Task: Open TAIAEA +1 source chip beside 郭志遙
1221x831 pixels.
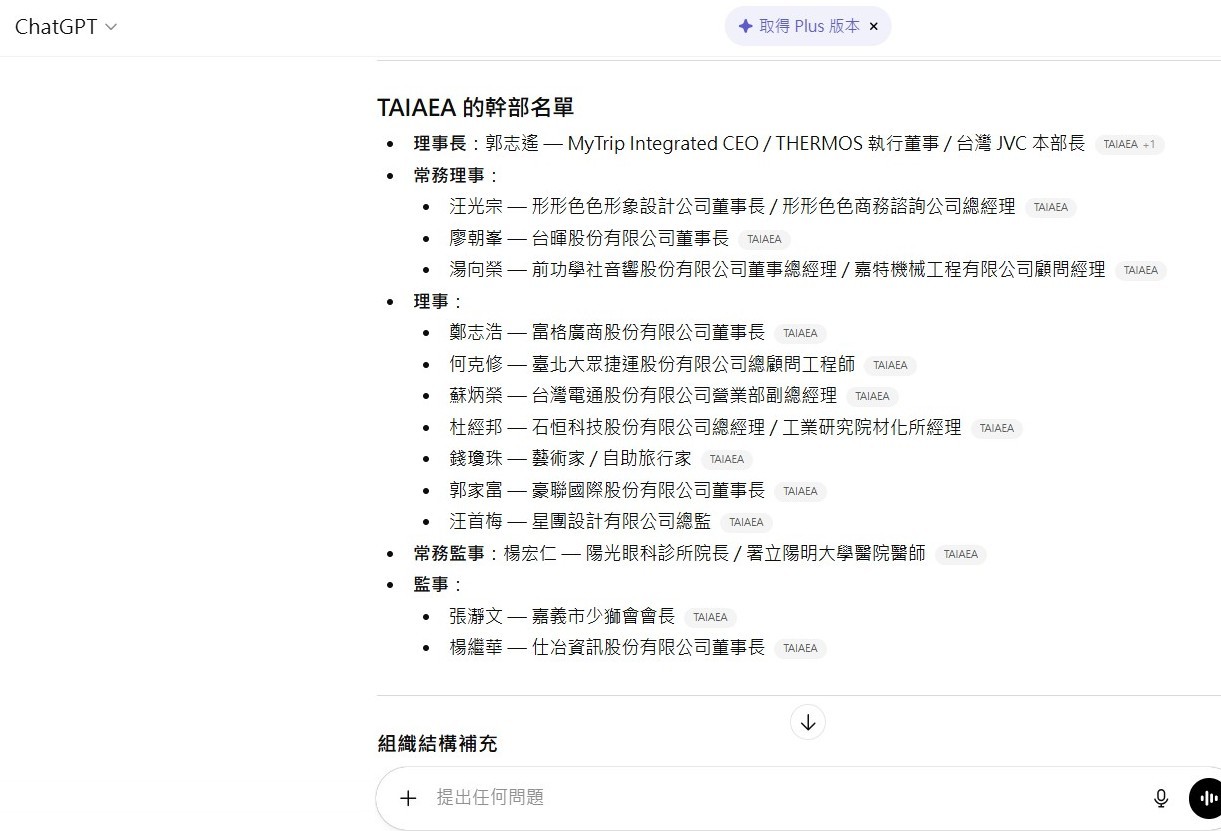Action: 1129,144
